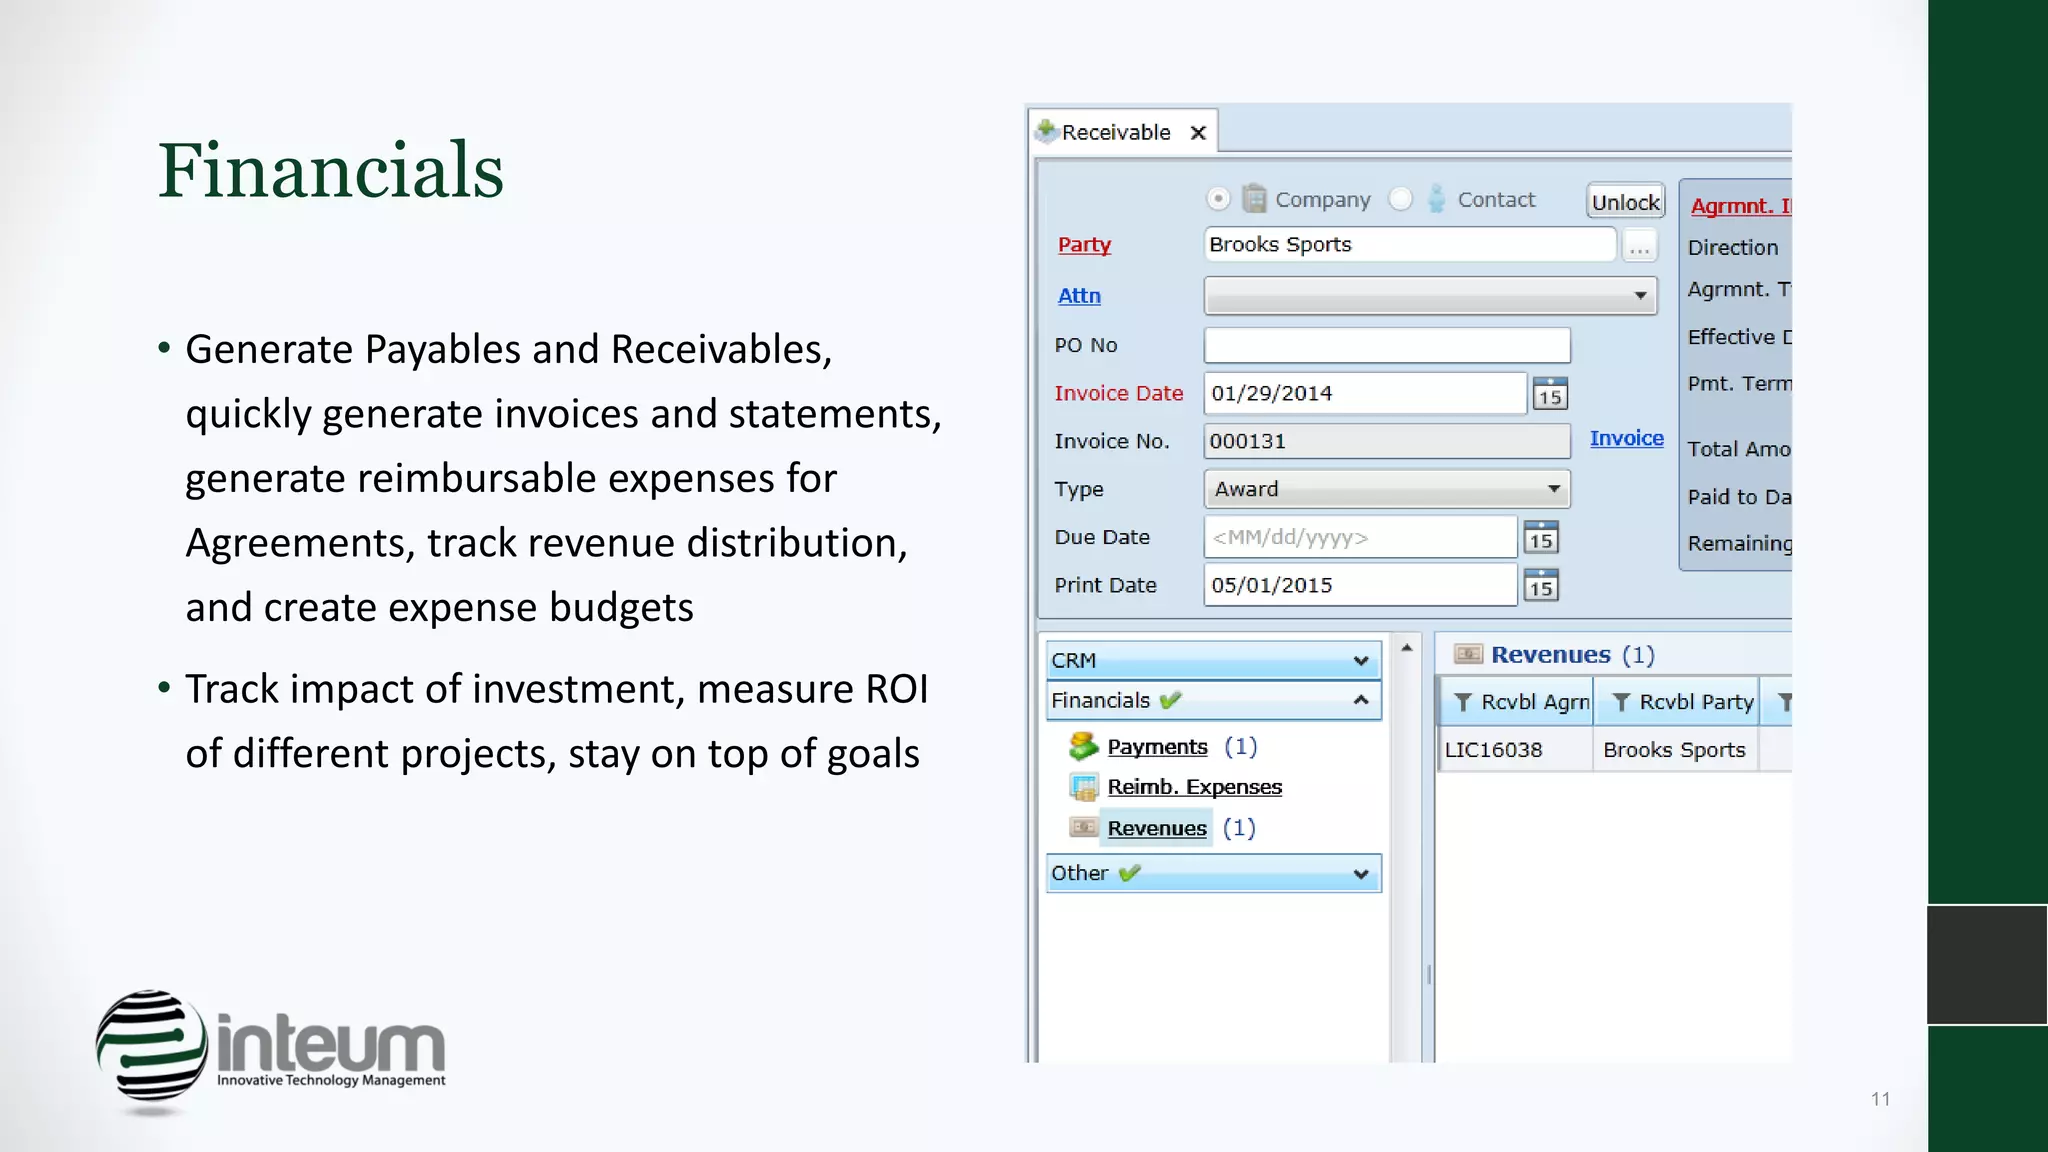
Task: Select the Brooks Sports table cell
Action: pyautogui.click(x=1676, y=750)
